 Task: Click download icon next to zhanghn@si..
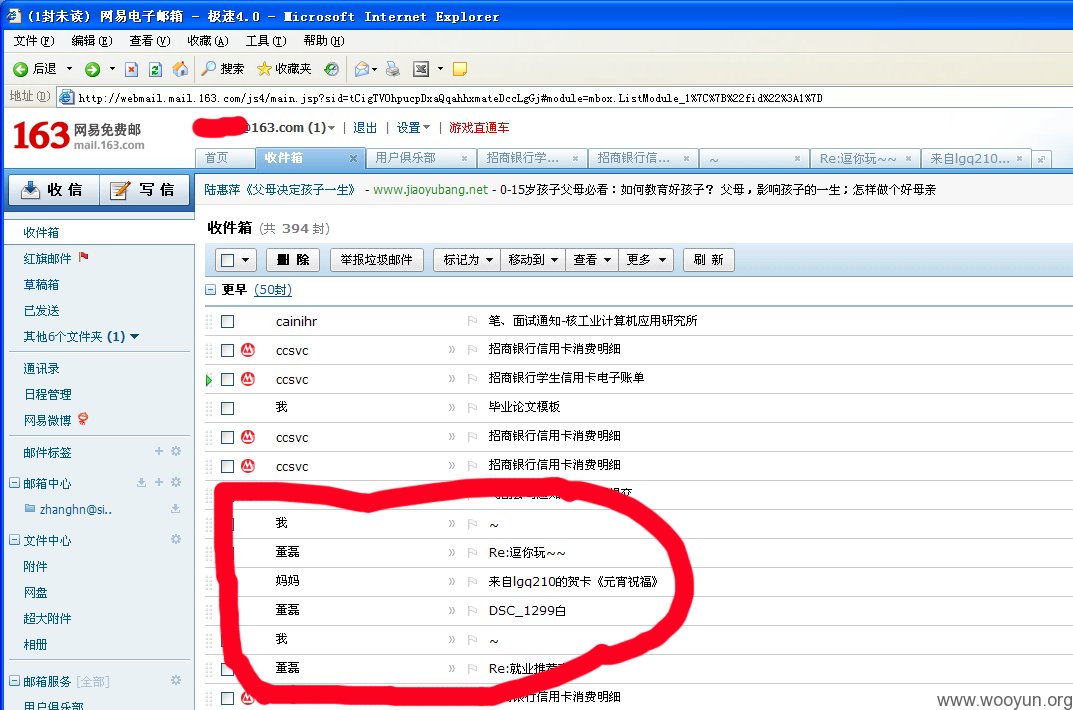click(175, 508)
